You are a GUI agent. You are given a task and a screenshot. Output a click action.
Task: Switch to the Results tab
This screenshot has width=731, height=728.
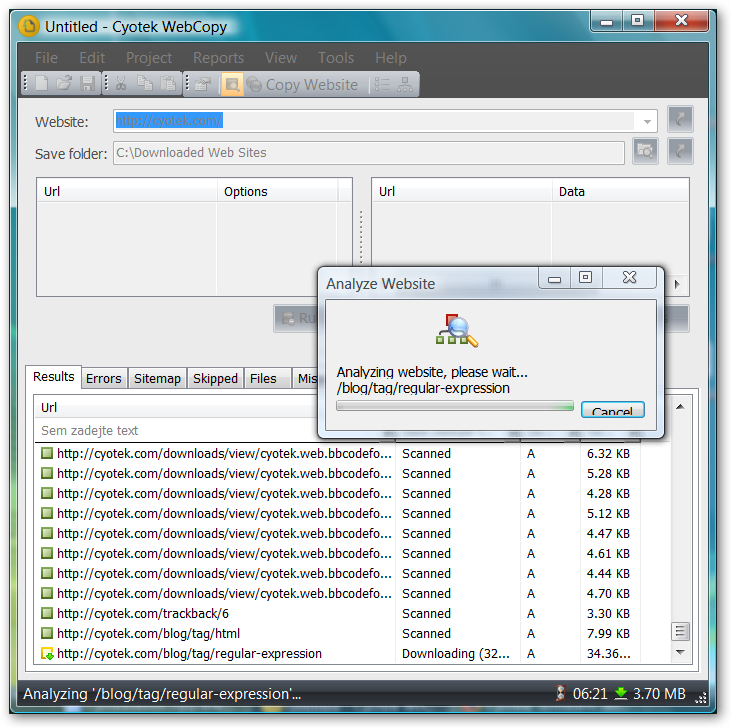(x=54, y=377)
